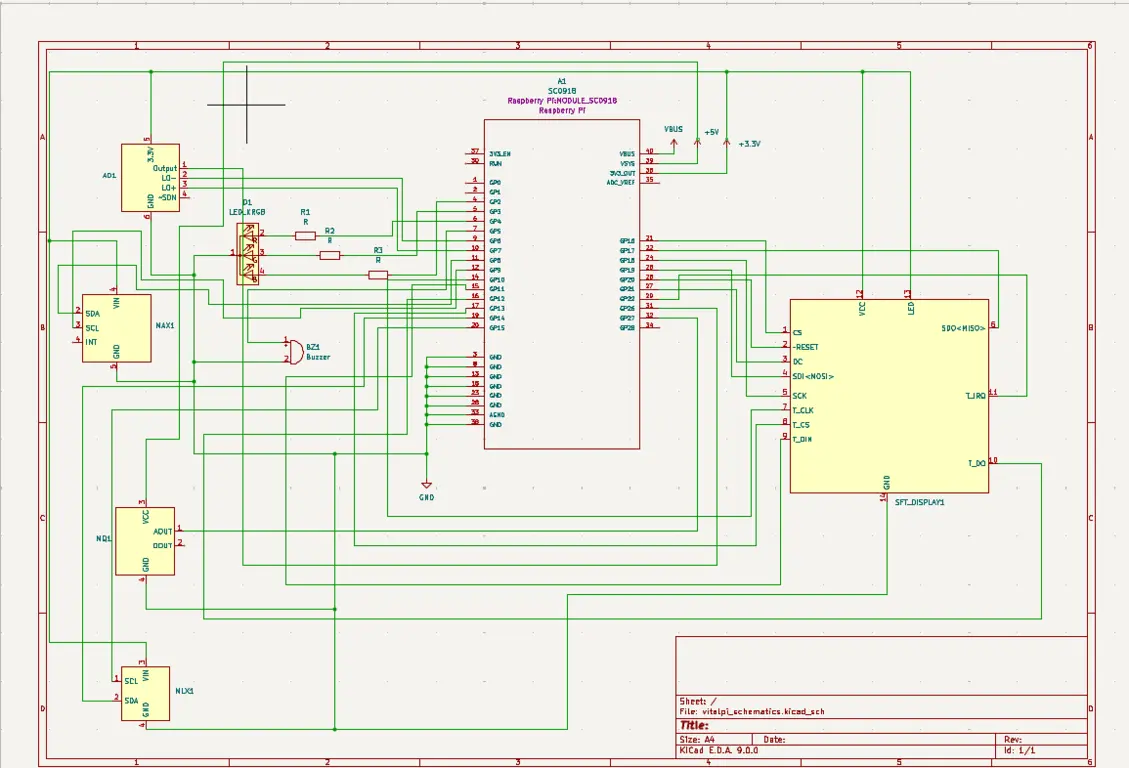Click the 'LO+' pin label on AD1
Screen dimensions: 1129x768
click(168, 188)
